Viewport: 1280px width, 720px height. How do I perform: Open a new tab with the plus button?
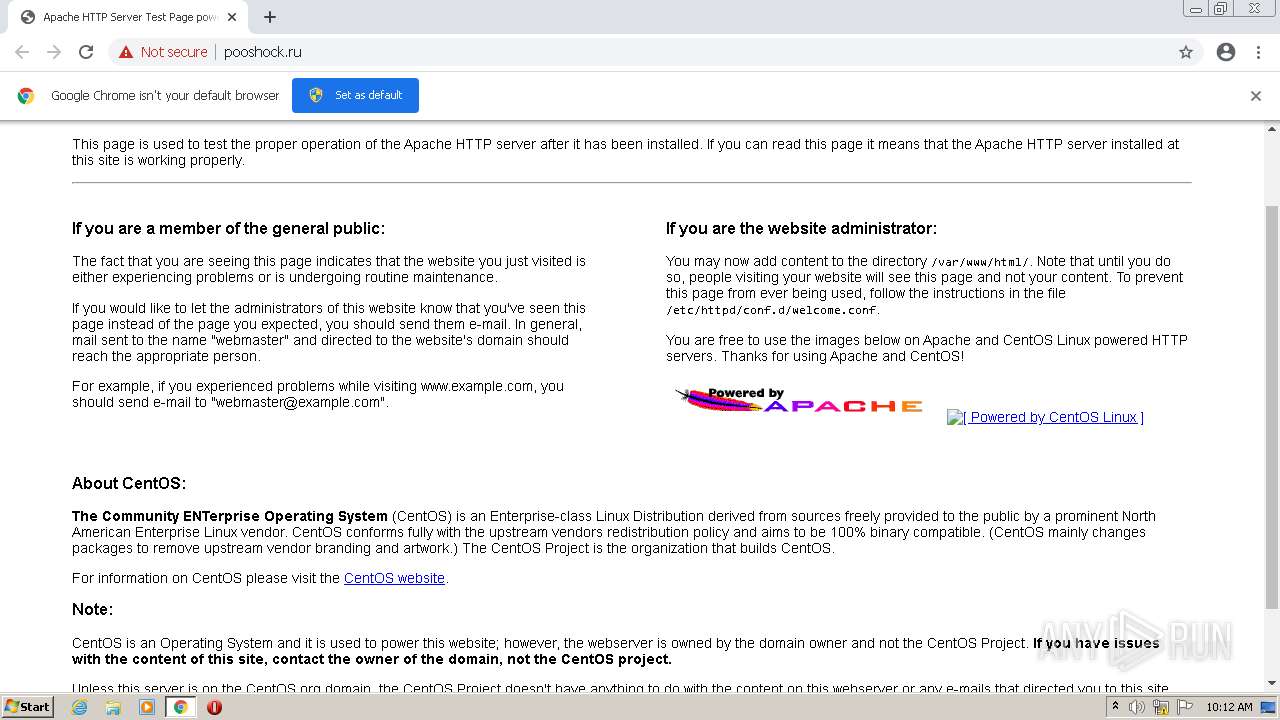click(x=270, y=17)
